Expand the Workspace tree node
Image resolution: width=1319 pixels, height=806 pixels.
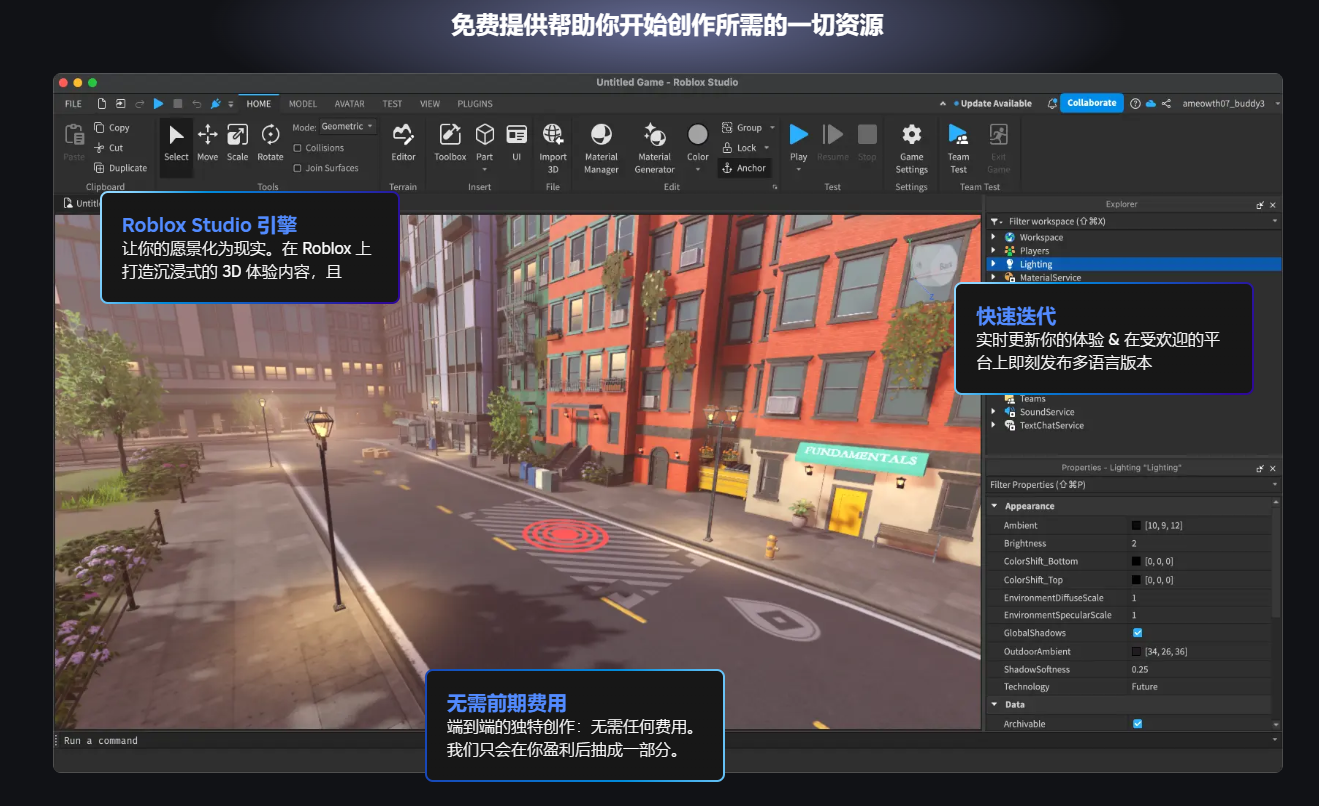coord(993,237)
